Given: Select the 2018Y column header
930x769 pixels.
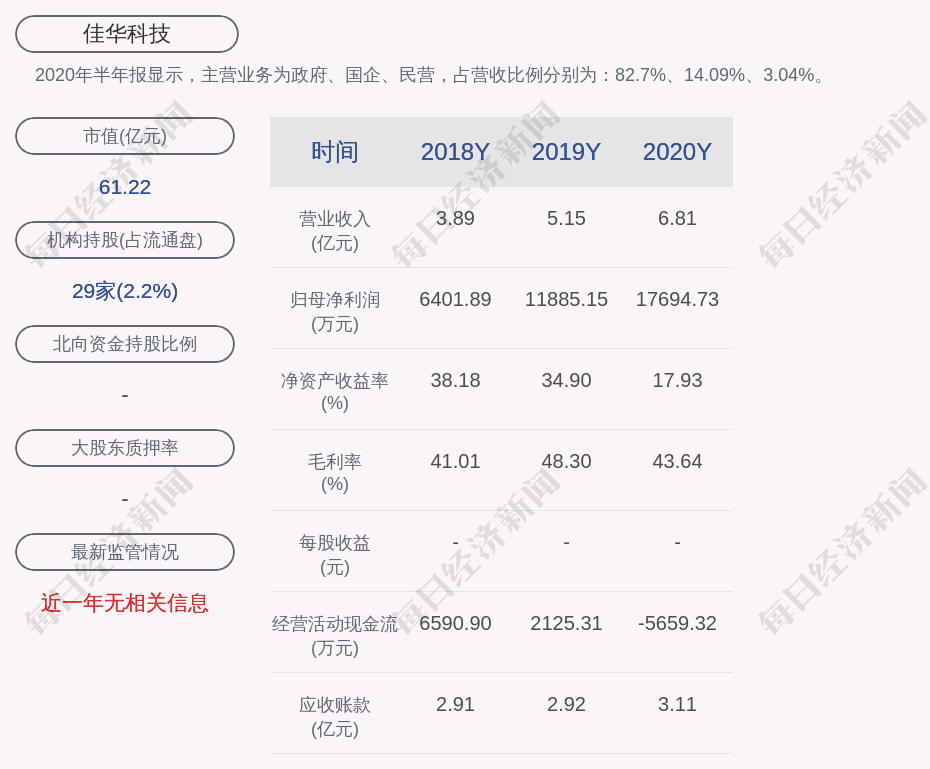Looking at the screenshot, I should [455, 152].
